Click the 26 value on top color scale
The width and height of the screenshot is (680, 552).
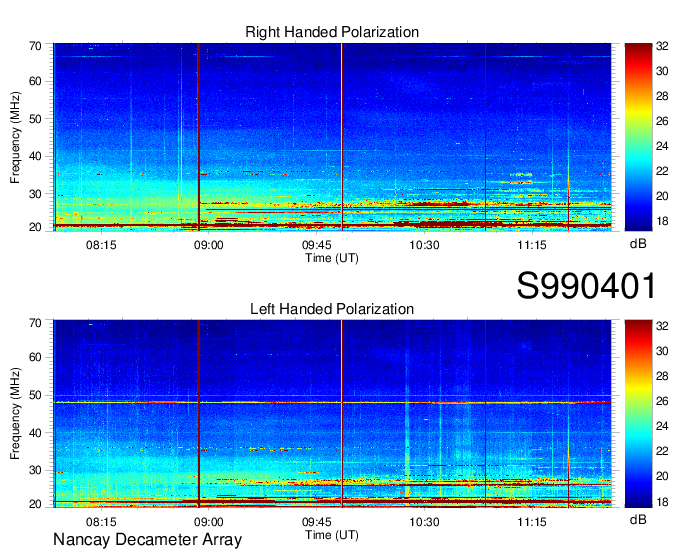click(x=662, y=121)
